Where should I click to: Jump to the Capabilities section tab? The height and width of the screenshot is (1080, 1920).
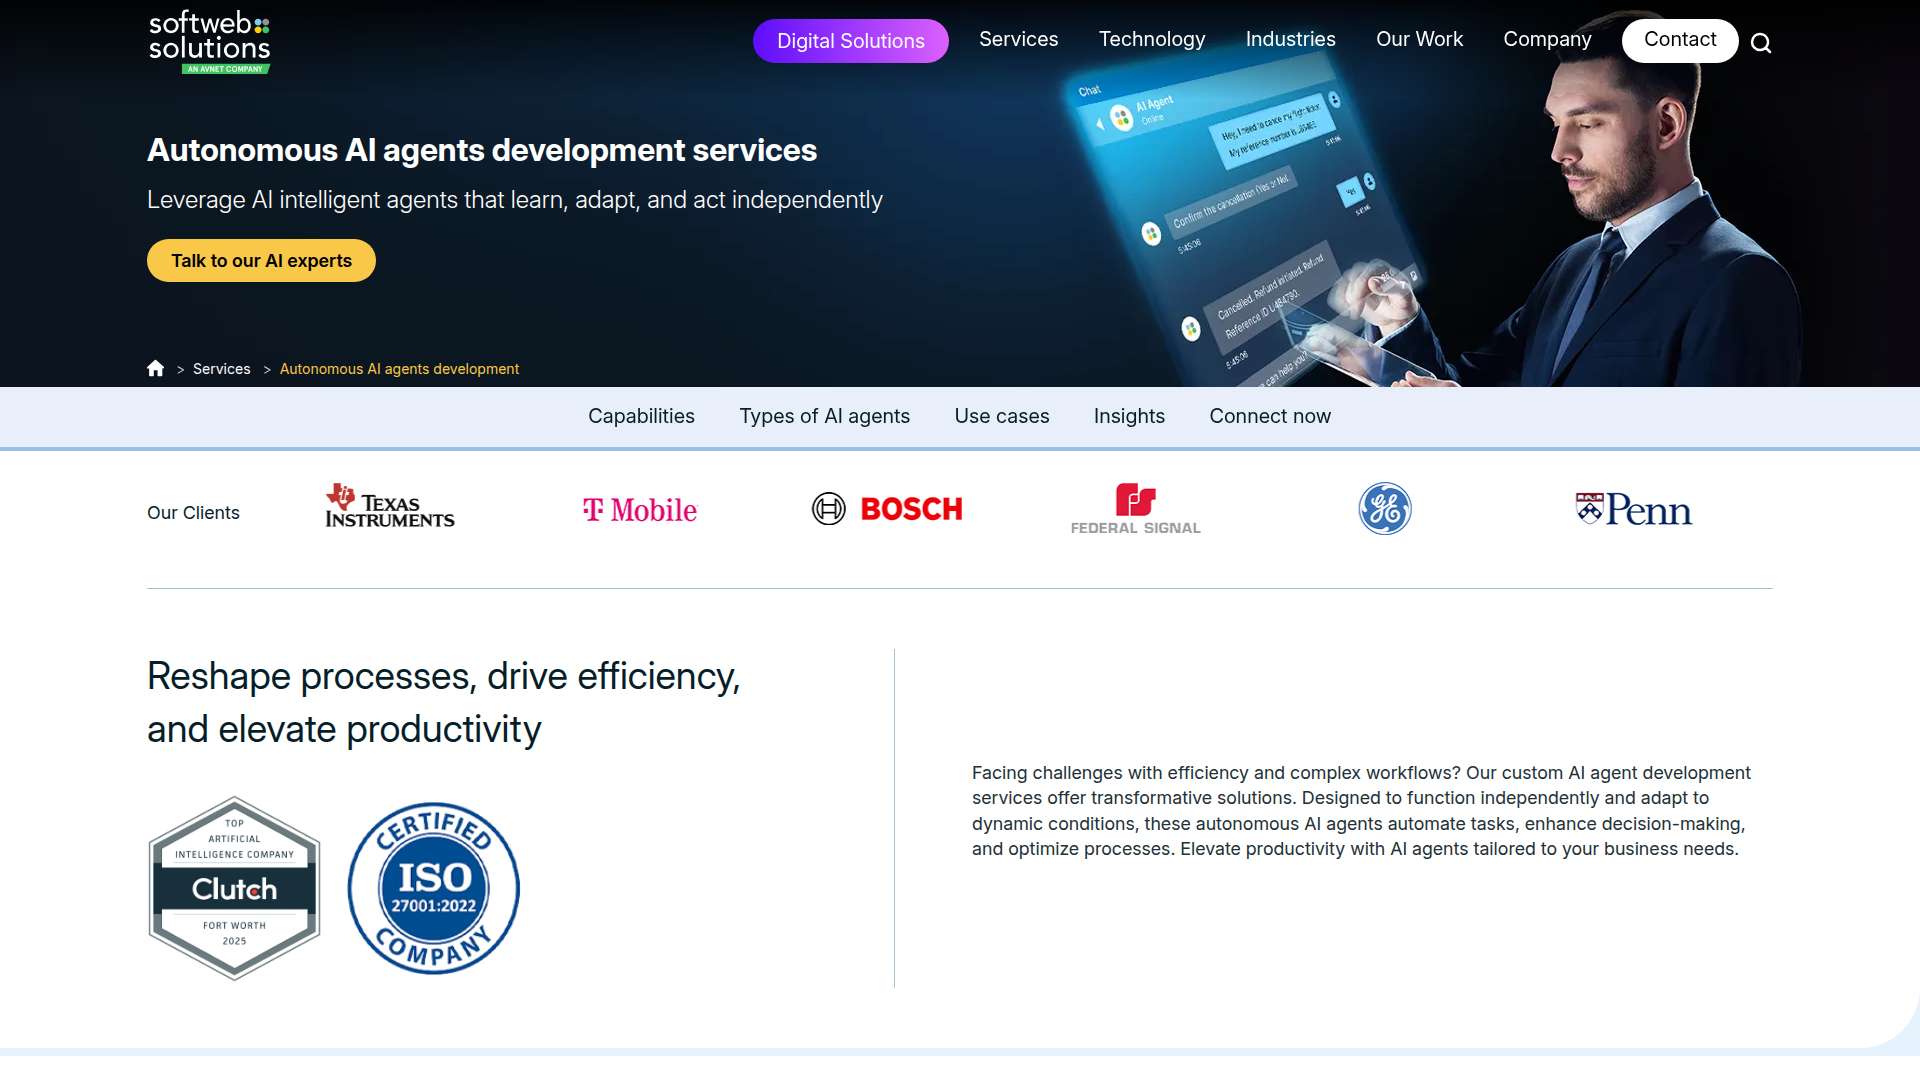(x=641, y=416)
